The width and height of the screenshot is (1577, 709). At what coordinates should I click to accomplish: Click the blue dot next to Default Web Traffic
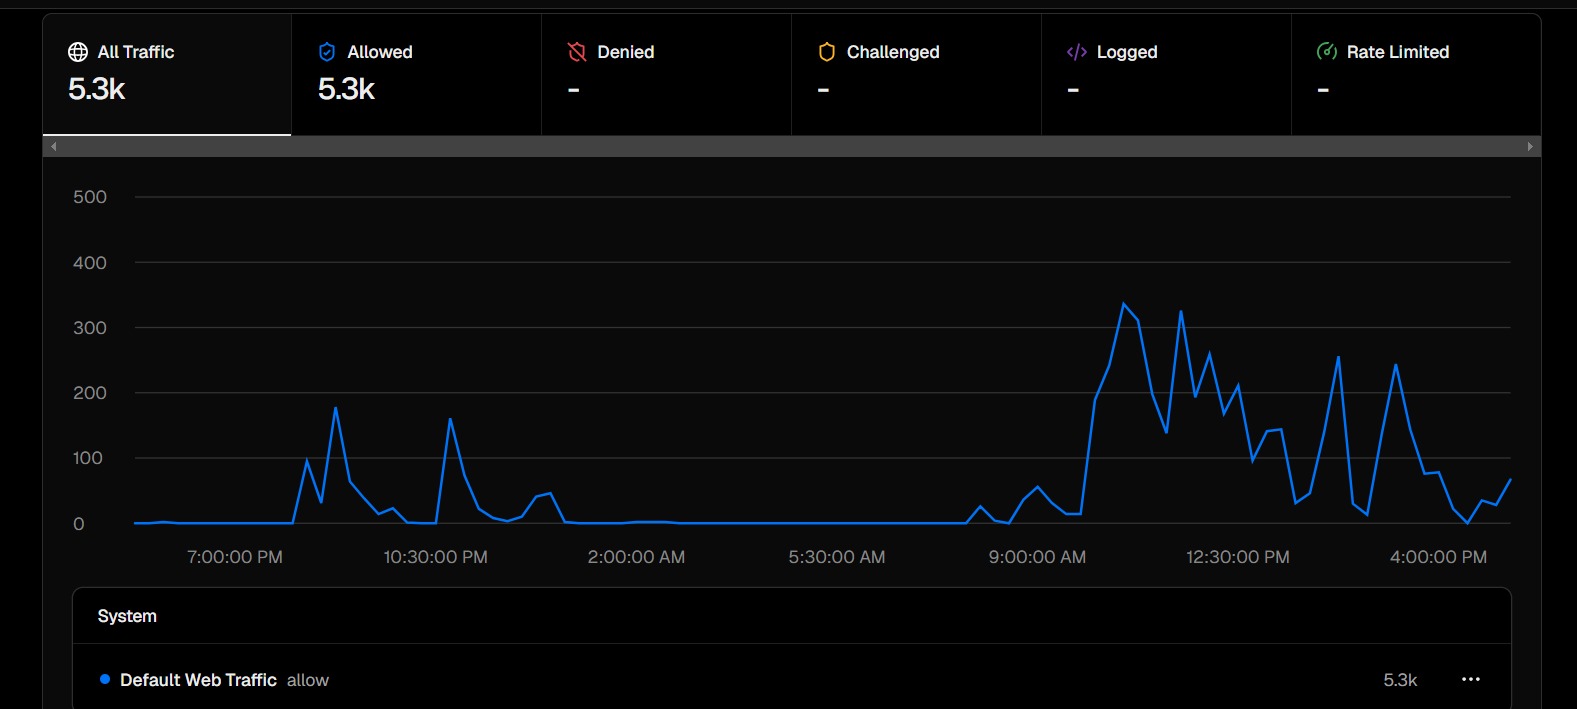(x=105, y=680)
